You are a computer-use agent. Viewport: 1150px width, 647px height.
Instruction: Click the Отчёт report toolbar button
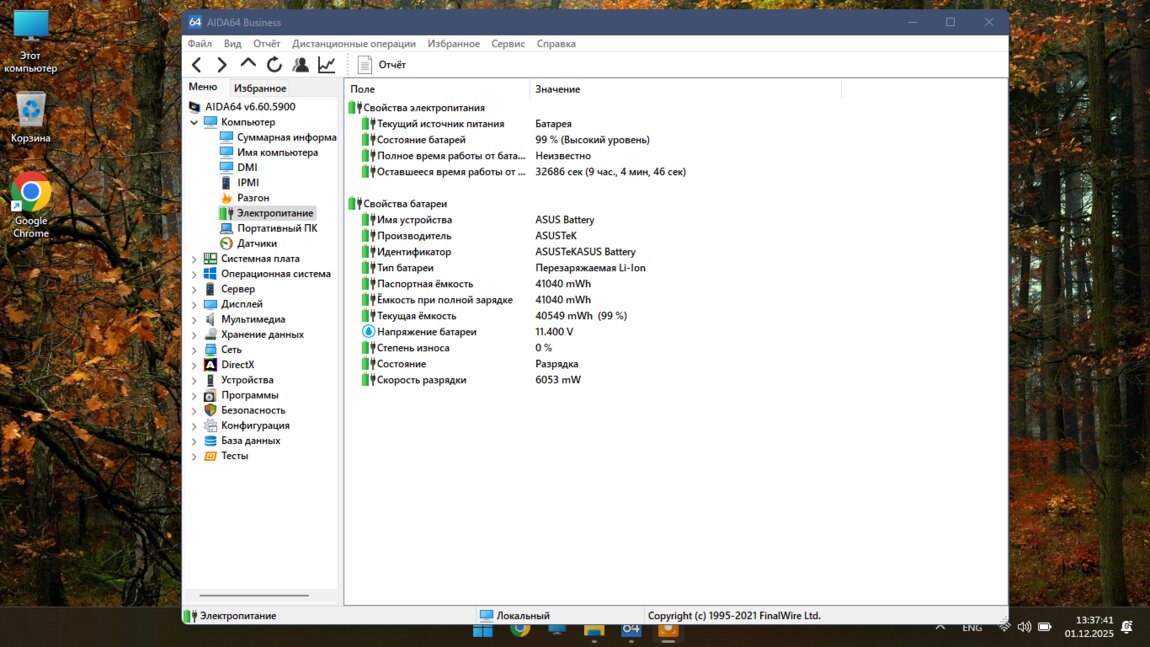pyautogui.click(x=382, y=65)
